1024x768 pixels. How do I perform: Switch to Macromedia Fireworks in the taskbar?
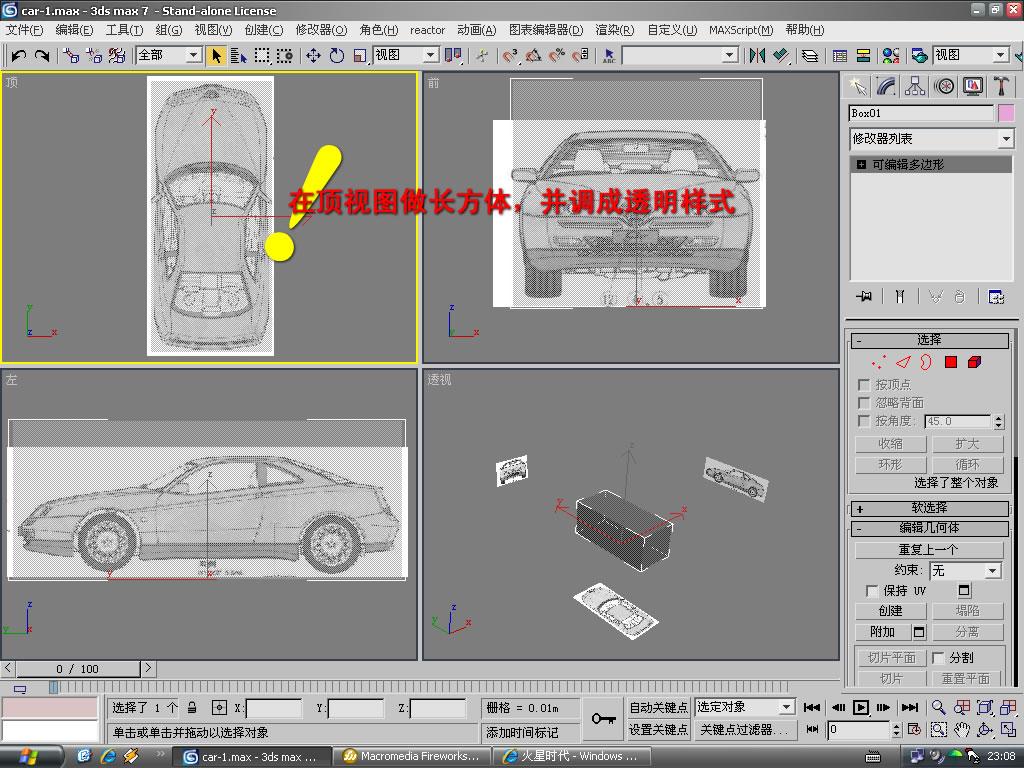(x=411, y=756)
